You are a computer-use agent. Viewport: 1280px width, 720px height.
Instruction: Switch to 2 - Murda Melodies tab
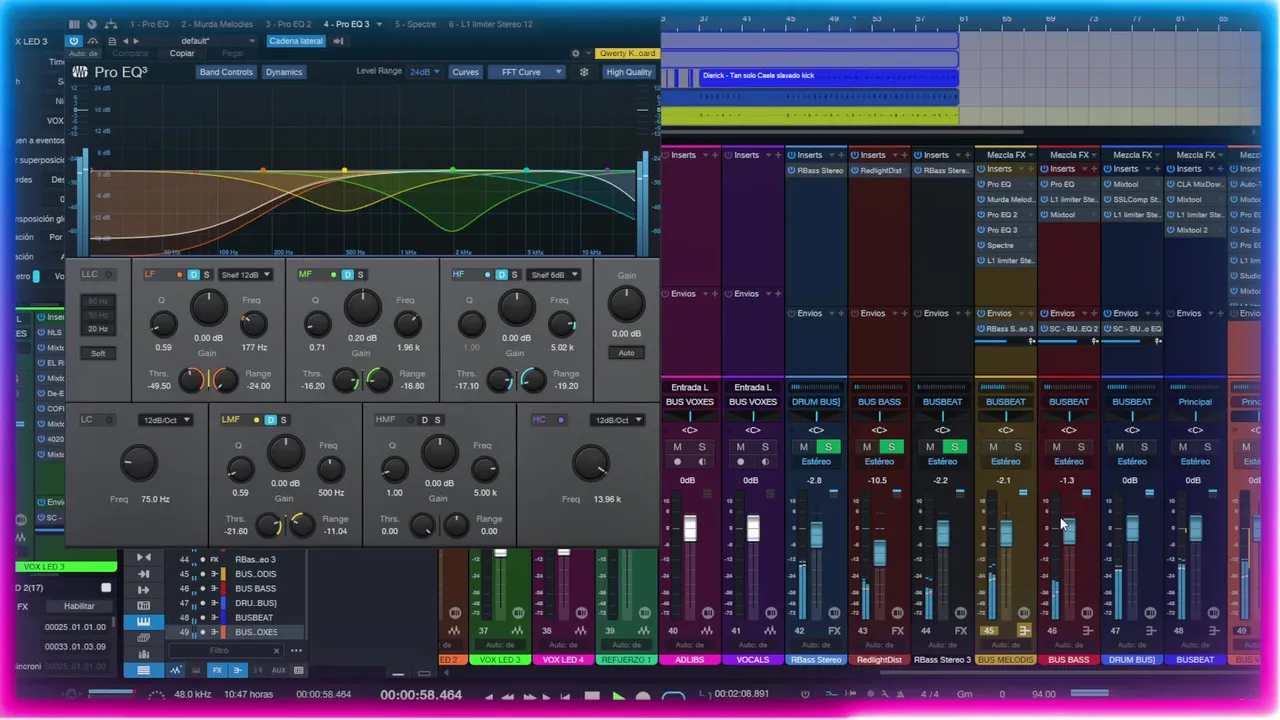tap(218, 24)
